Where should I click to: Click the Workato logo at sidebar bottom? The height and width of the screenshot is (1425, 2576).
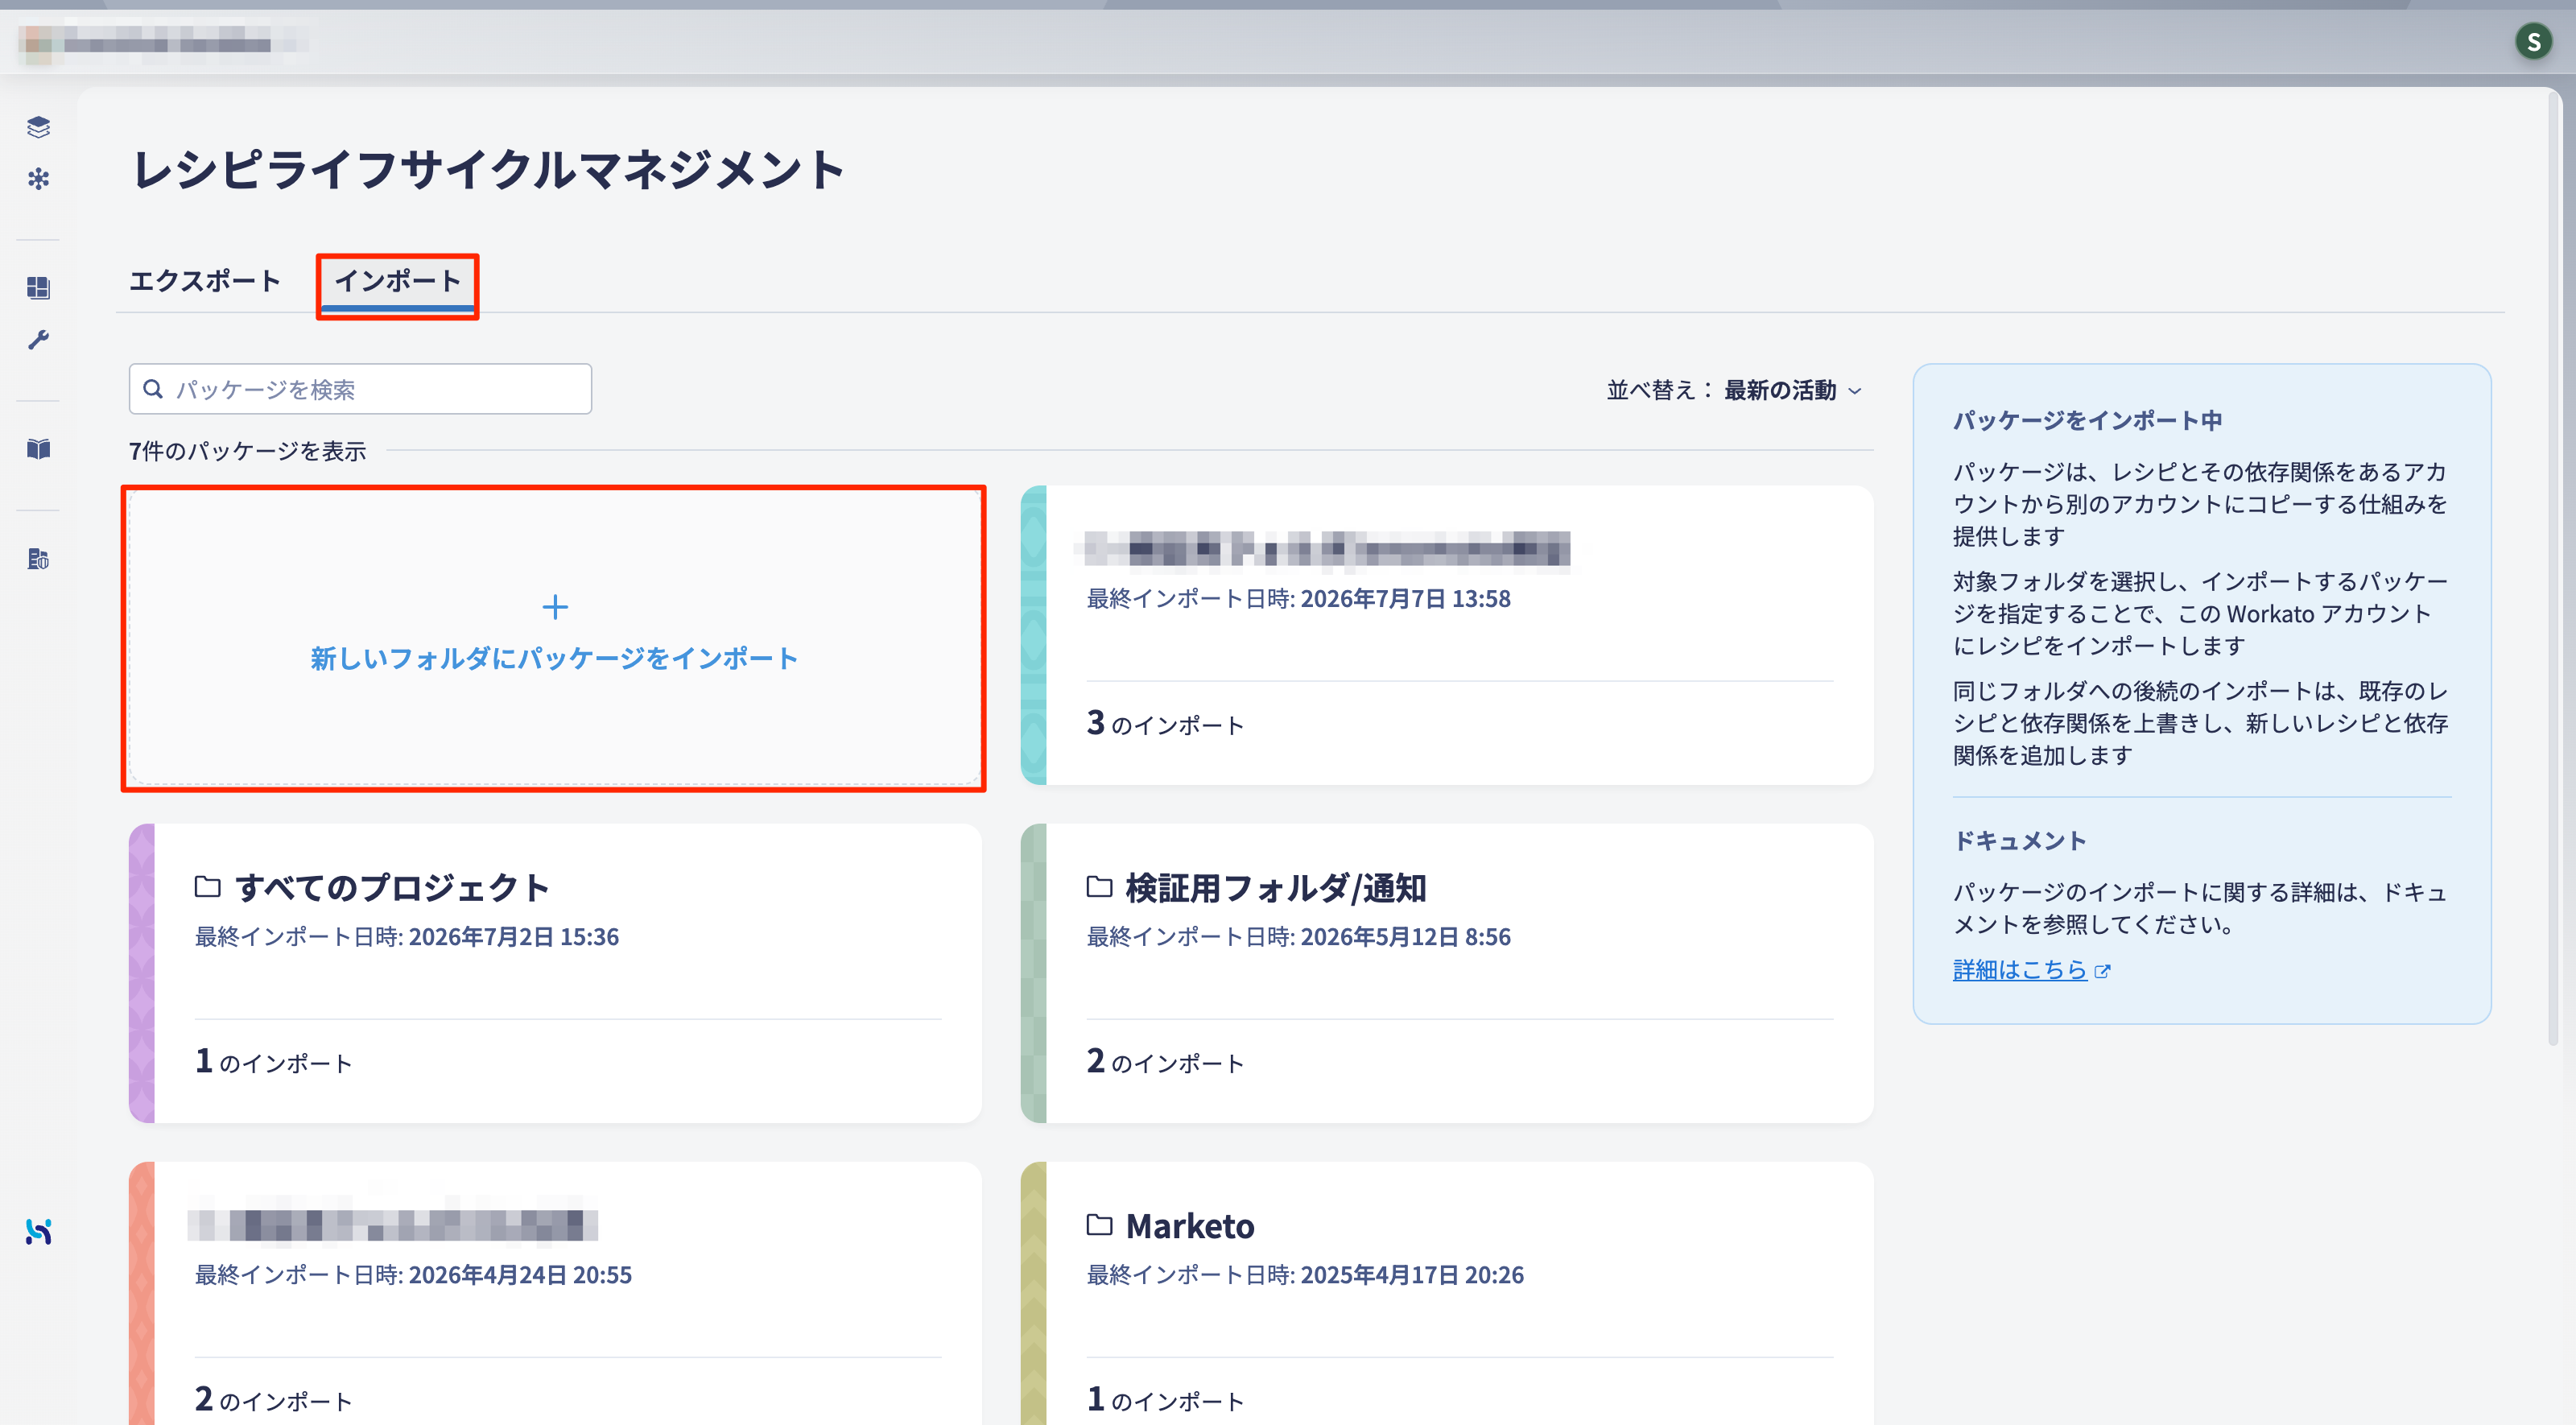pos(38,1232)
